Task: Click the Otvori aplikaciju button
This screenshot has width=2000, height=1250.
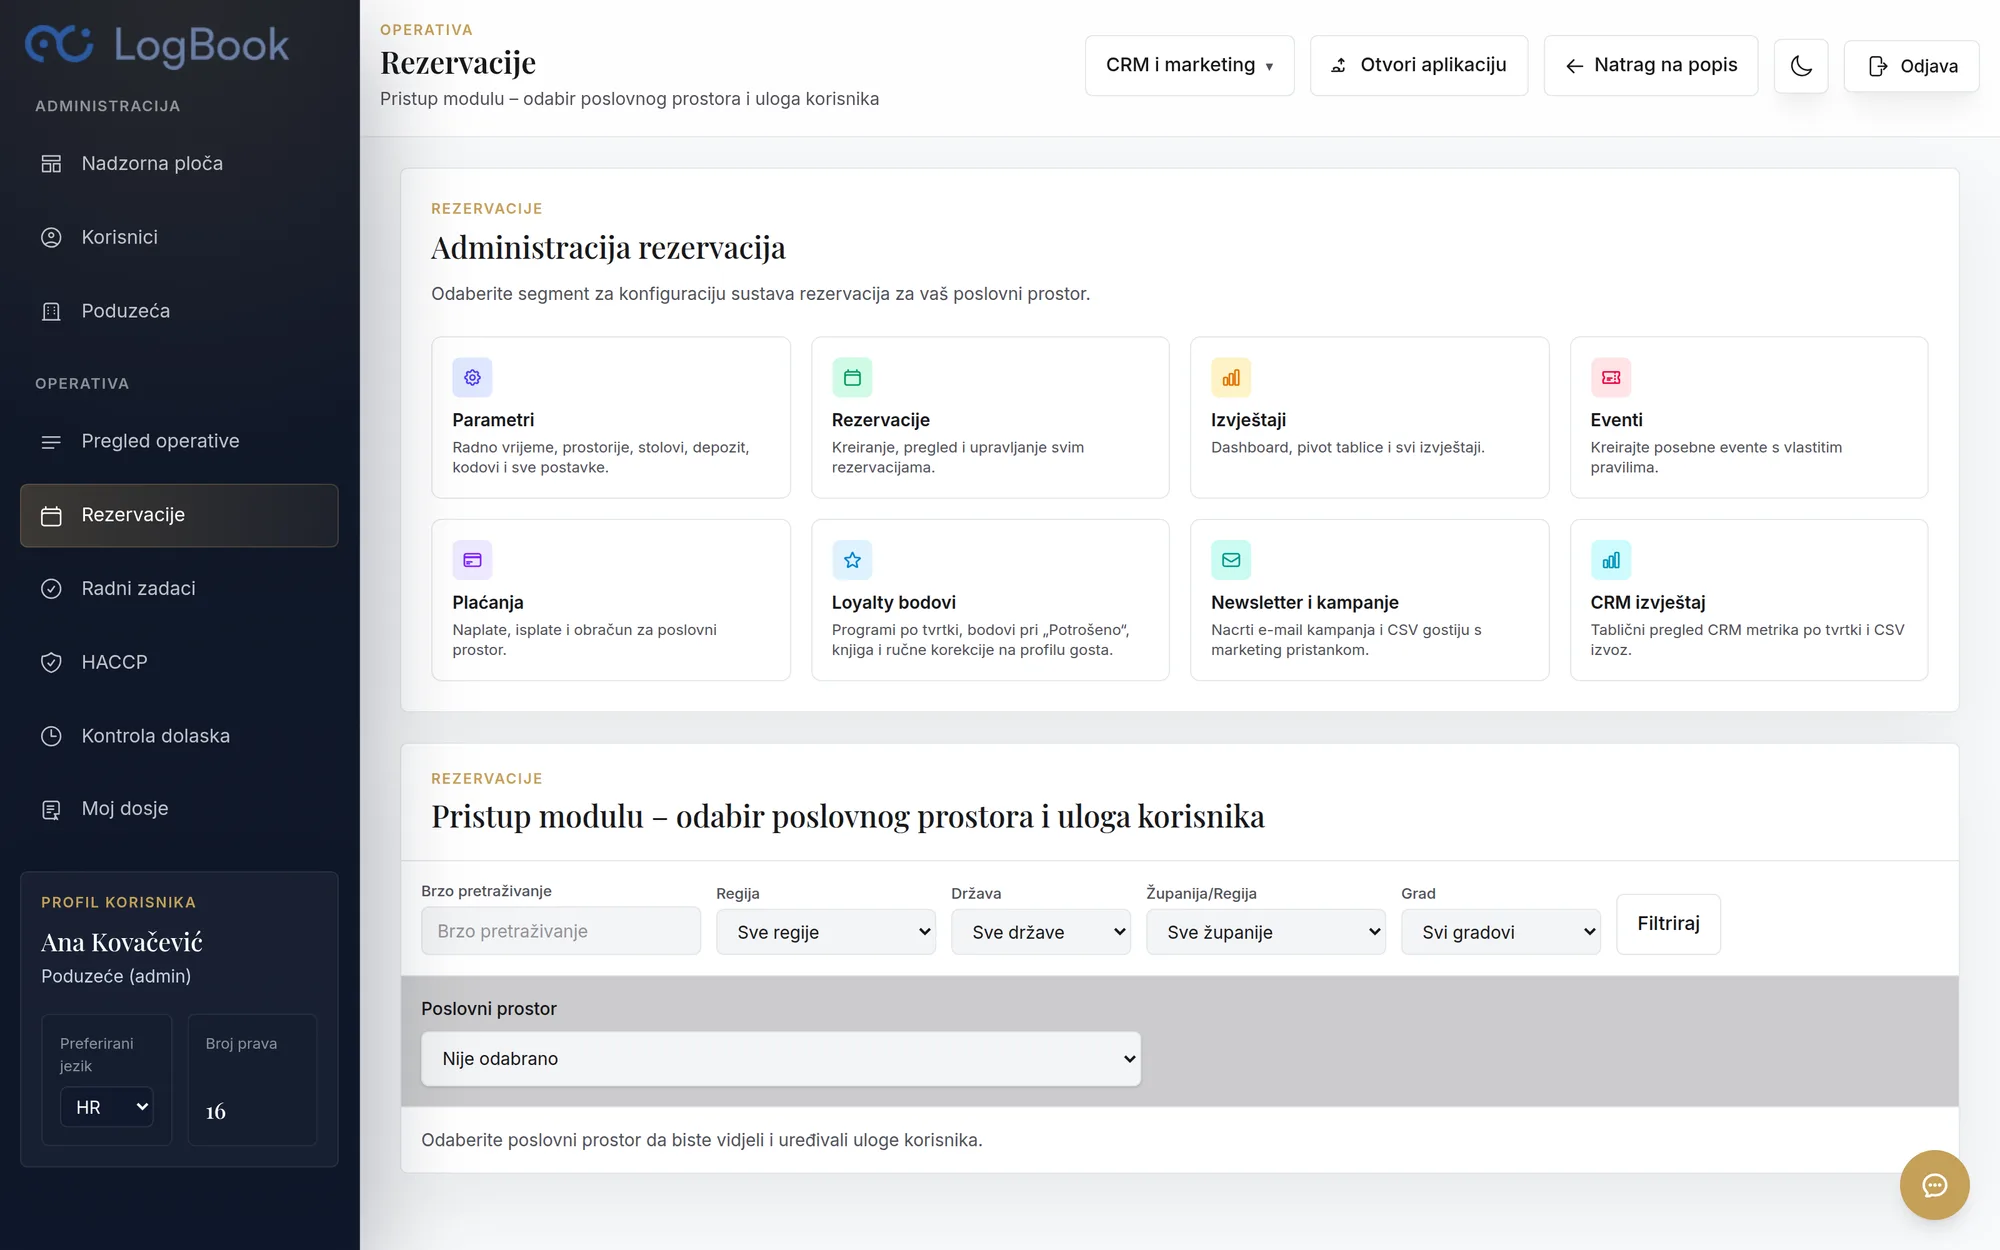Action: 1419,65
